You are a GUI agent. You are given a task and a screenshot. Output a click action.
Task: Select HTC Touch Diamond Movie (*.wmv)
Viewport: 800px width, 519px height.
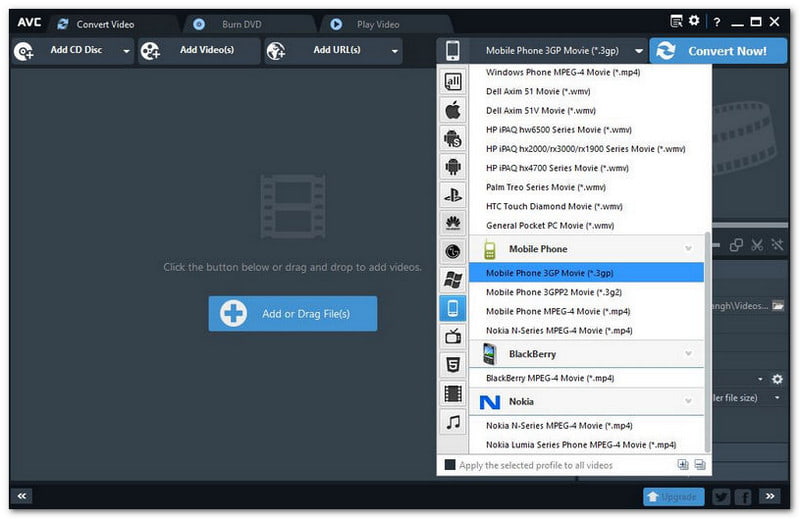tap(587, 206)
